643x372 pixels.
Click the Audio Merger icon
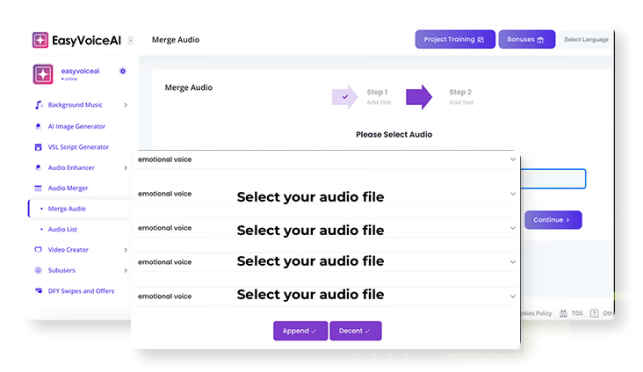pos(38,188)
